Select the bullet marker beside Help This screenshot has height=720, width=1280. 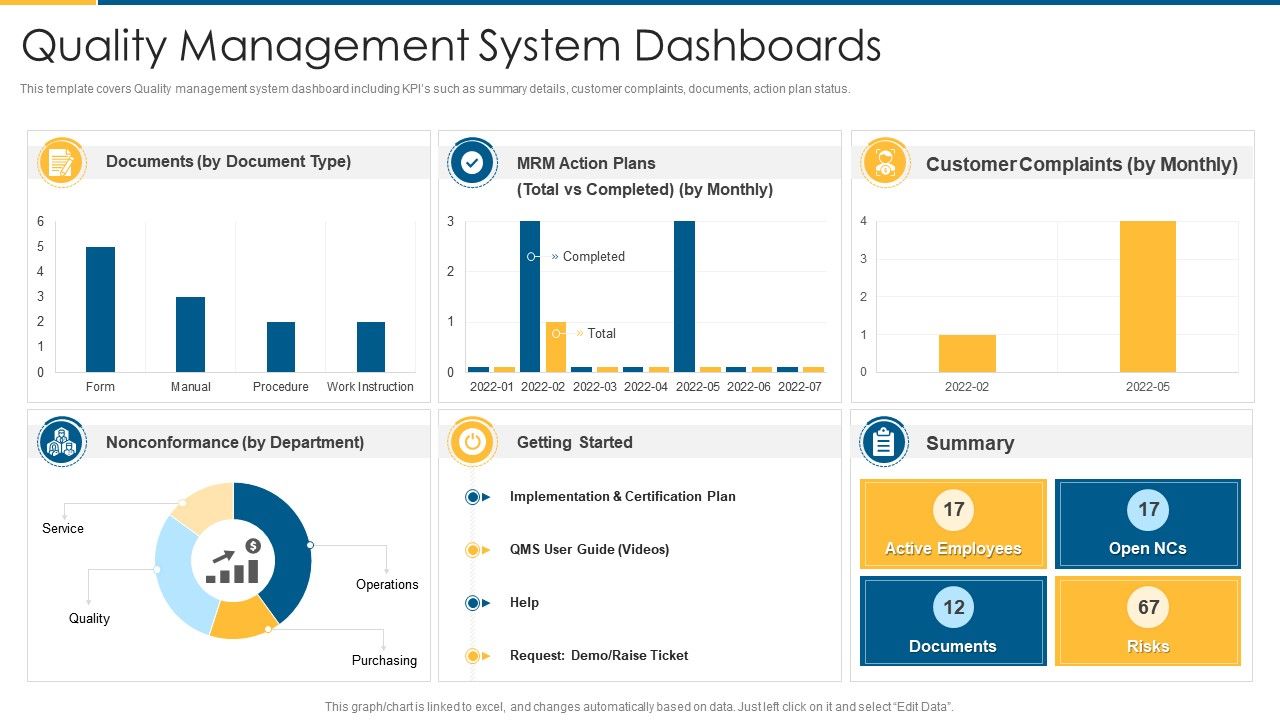tap(476, 603)
